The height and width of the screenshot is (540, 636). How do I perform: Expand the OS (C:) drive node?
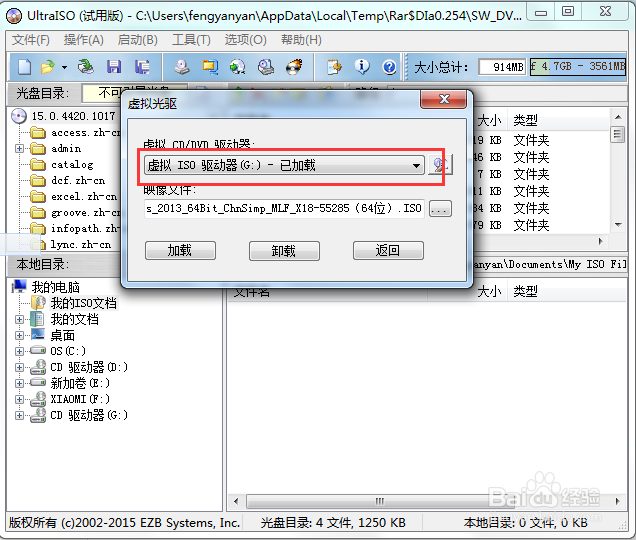(x=19, y=351)
